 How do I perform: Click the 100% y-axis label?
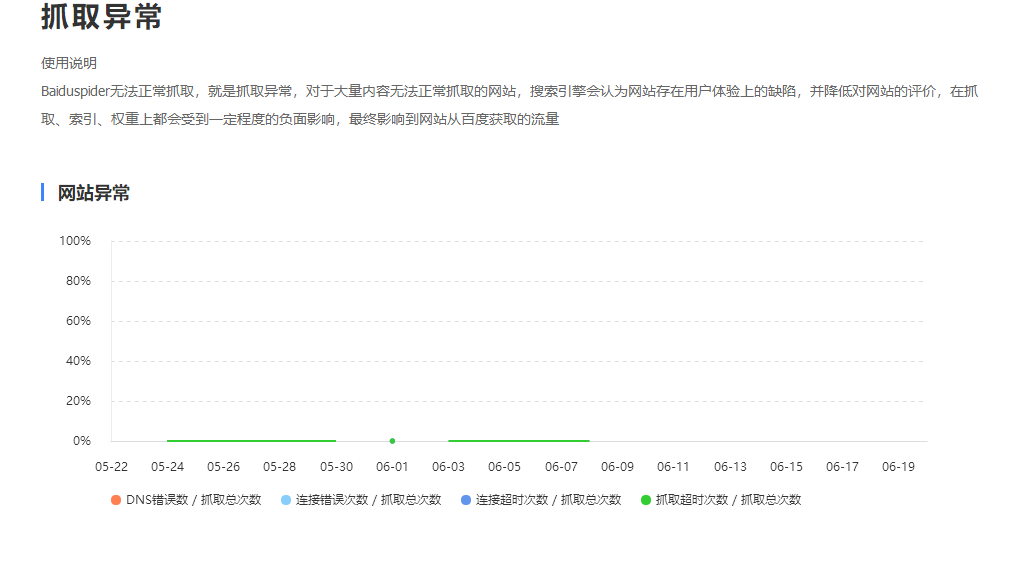click(x=74, y=241)
